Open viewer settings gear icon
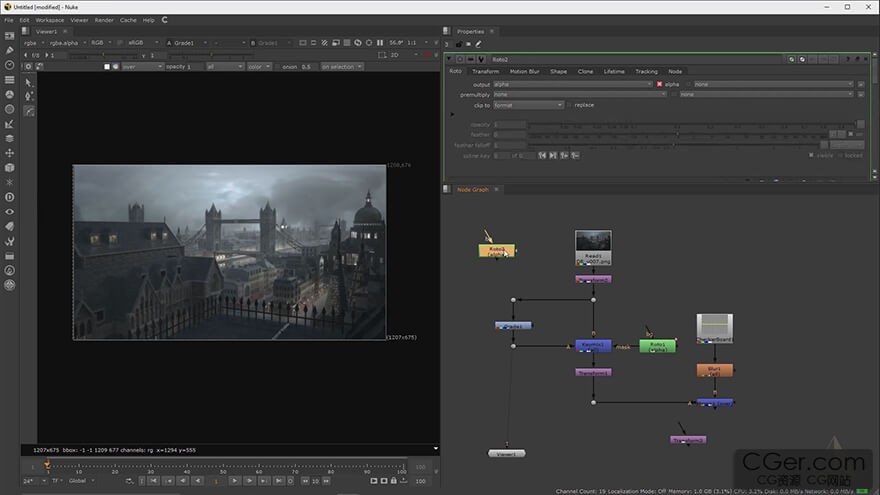 tap(28, 66)
